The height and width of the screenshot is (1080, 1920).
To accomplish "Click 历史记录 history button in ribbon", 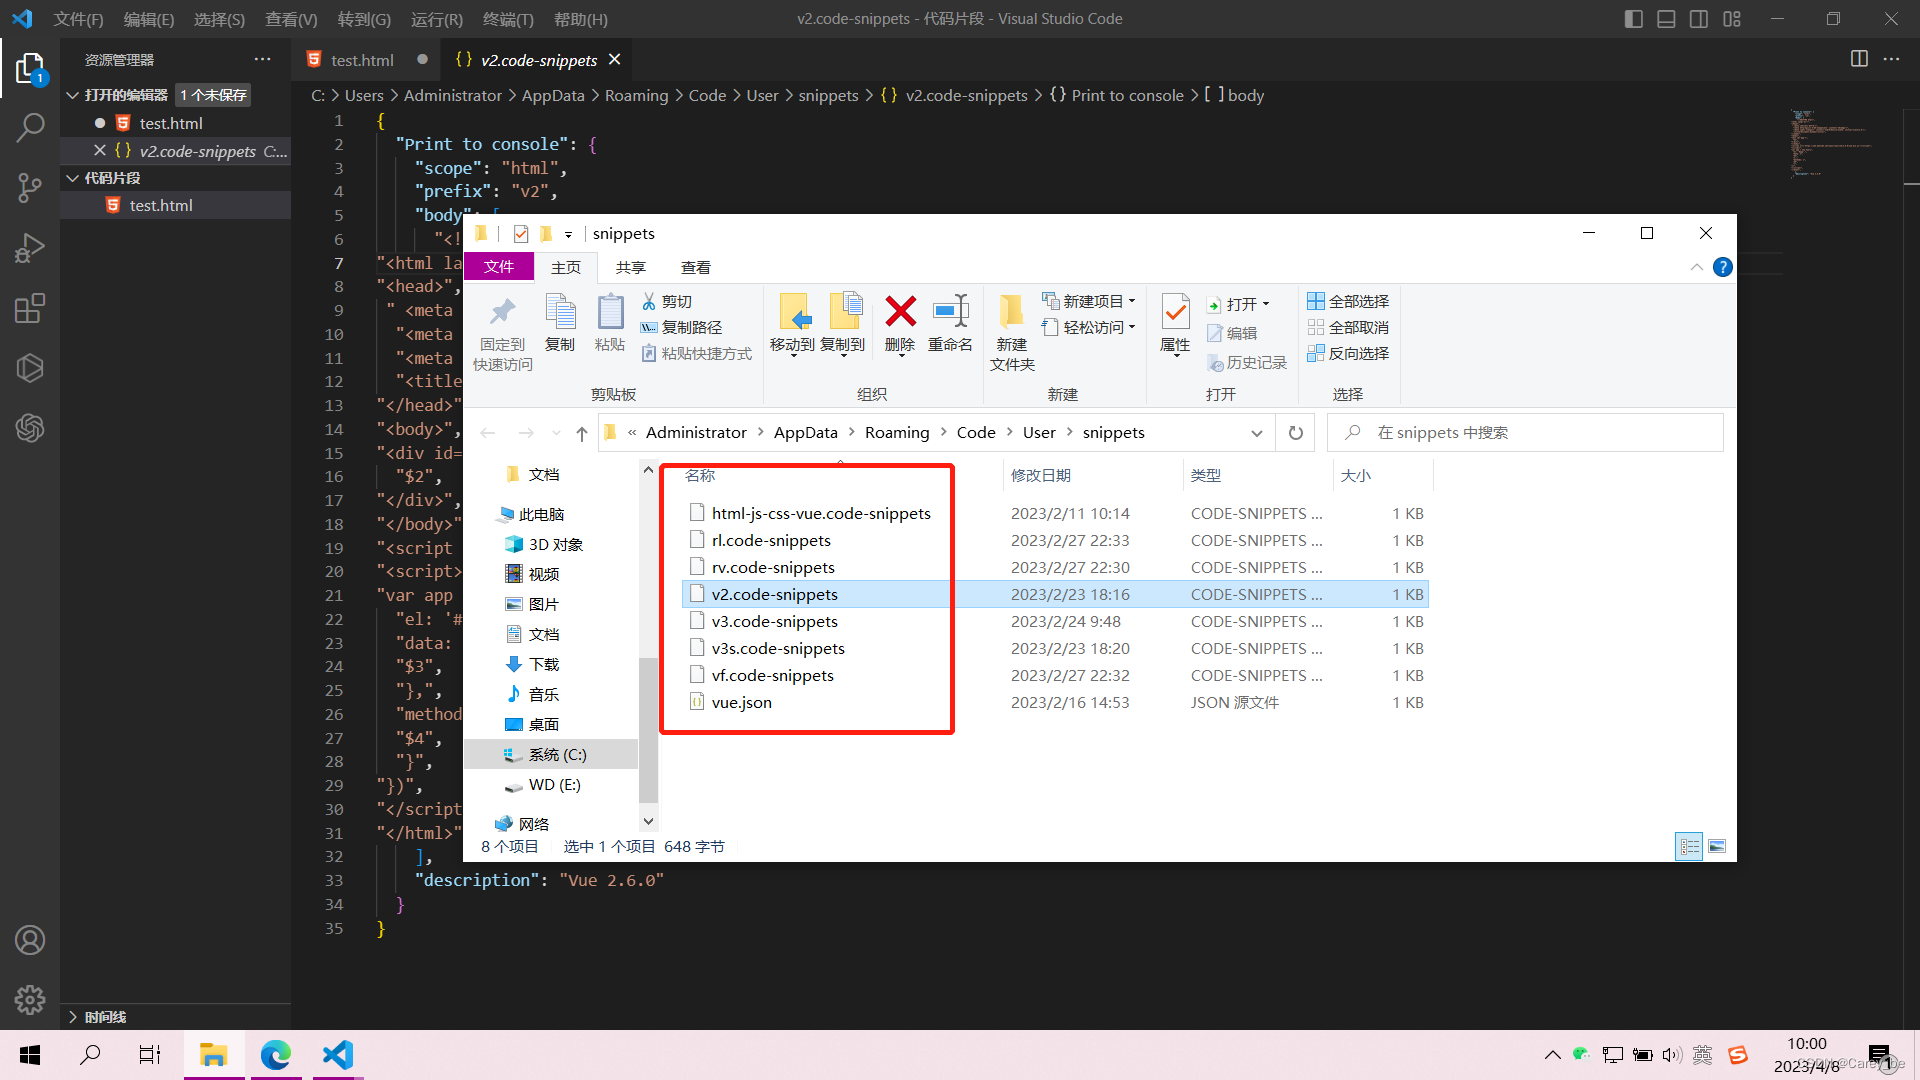I will tap(1246, 362).
